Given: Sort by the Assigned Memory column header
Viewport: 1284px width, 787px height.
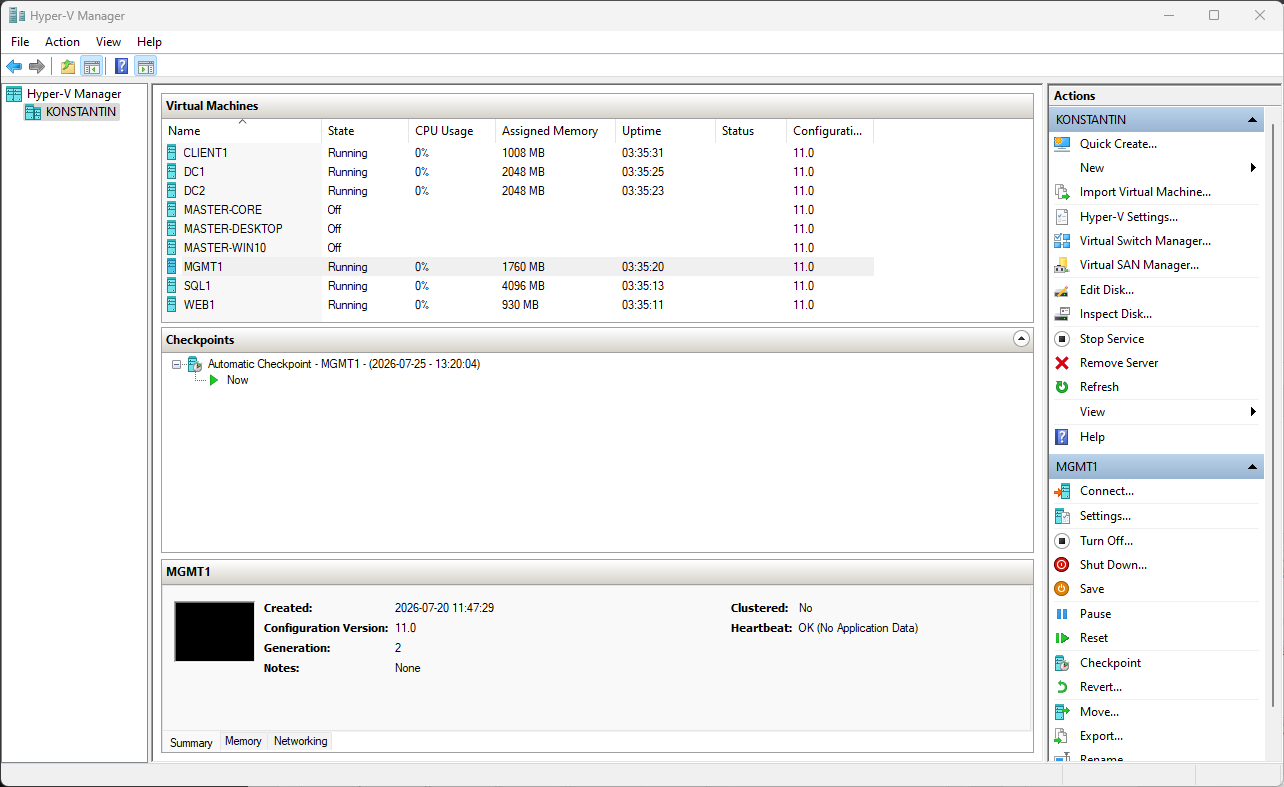Looking at the screenshot, I should coord(555,131).
